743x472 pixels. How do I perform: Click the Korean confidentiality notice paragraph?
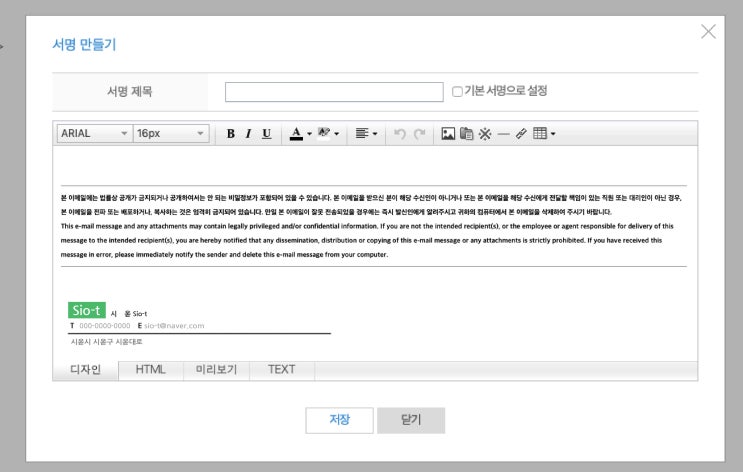(371, 205)
